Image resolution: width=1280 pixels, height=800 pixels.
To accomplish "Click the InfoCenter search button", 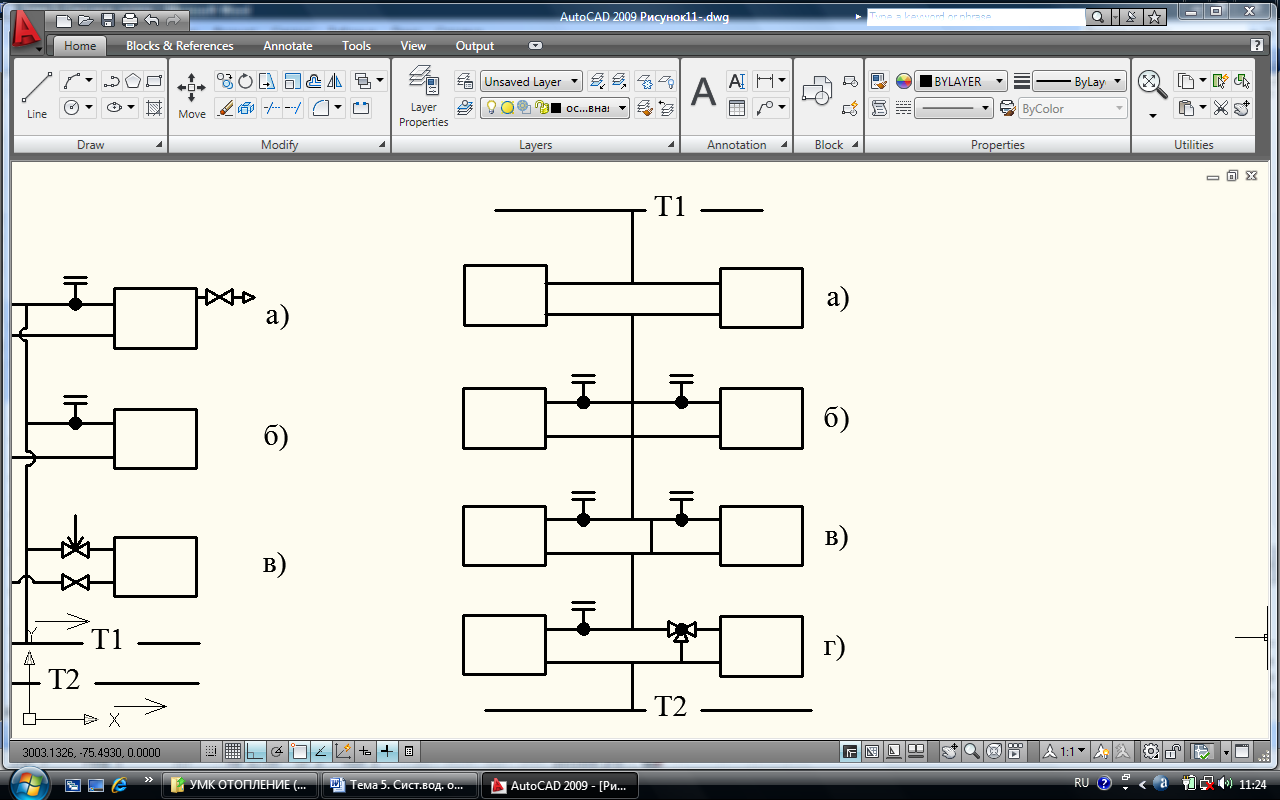I will coord(1097,17).
